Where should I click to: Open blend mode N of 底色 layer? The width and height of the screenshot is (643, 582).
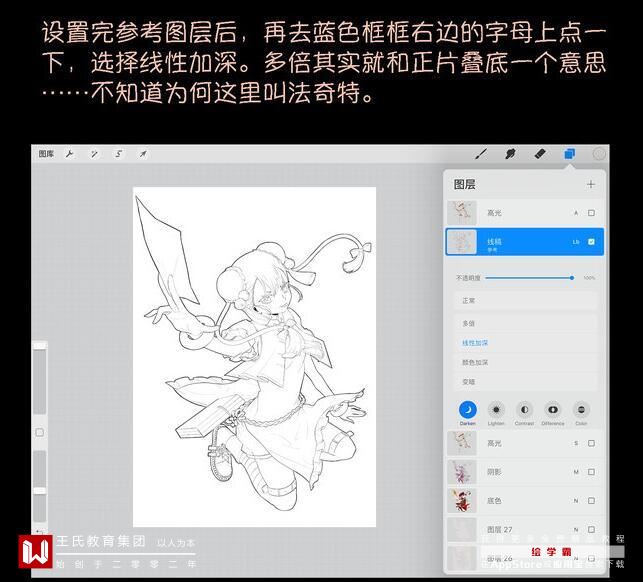point(576,501)
